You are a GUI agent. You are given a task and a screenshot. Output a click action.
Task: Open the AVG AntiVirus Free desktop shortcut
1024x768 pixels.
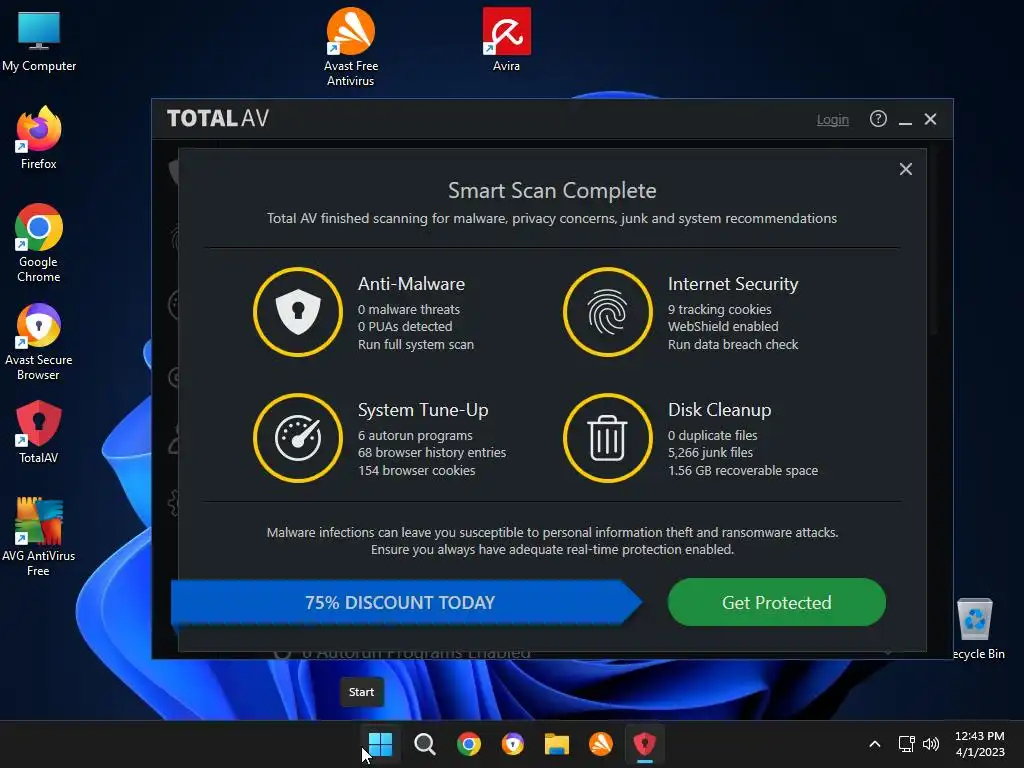pos(39,537)
